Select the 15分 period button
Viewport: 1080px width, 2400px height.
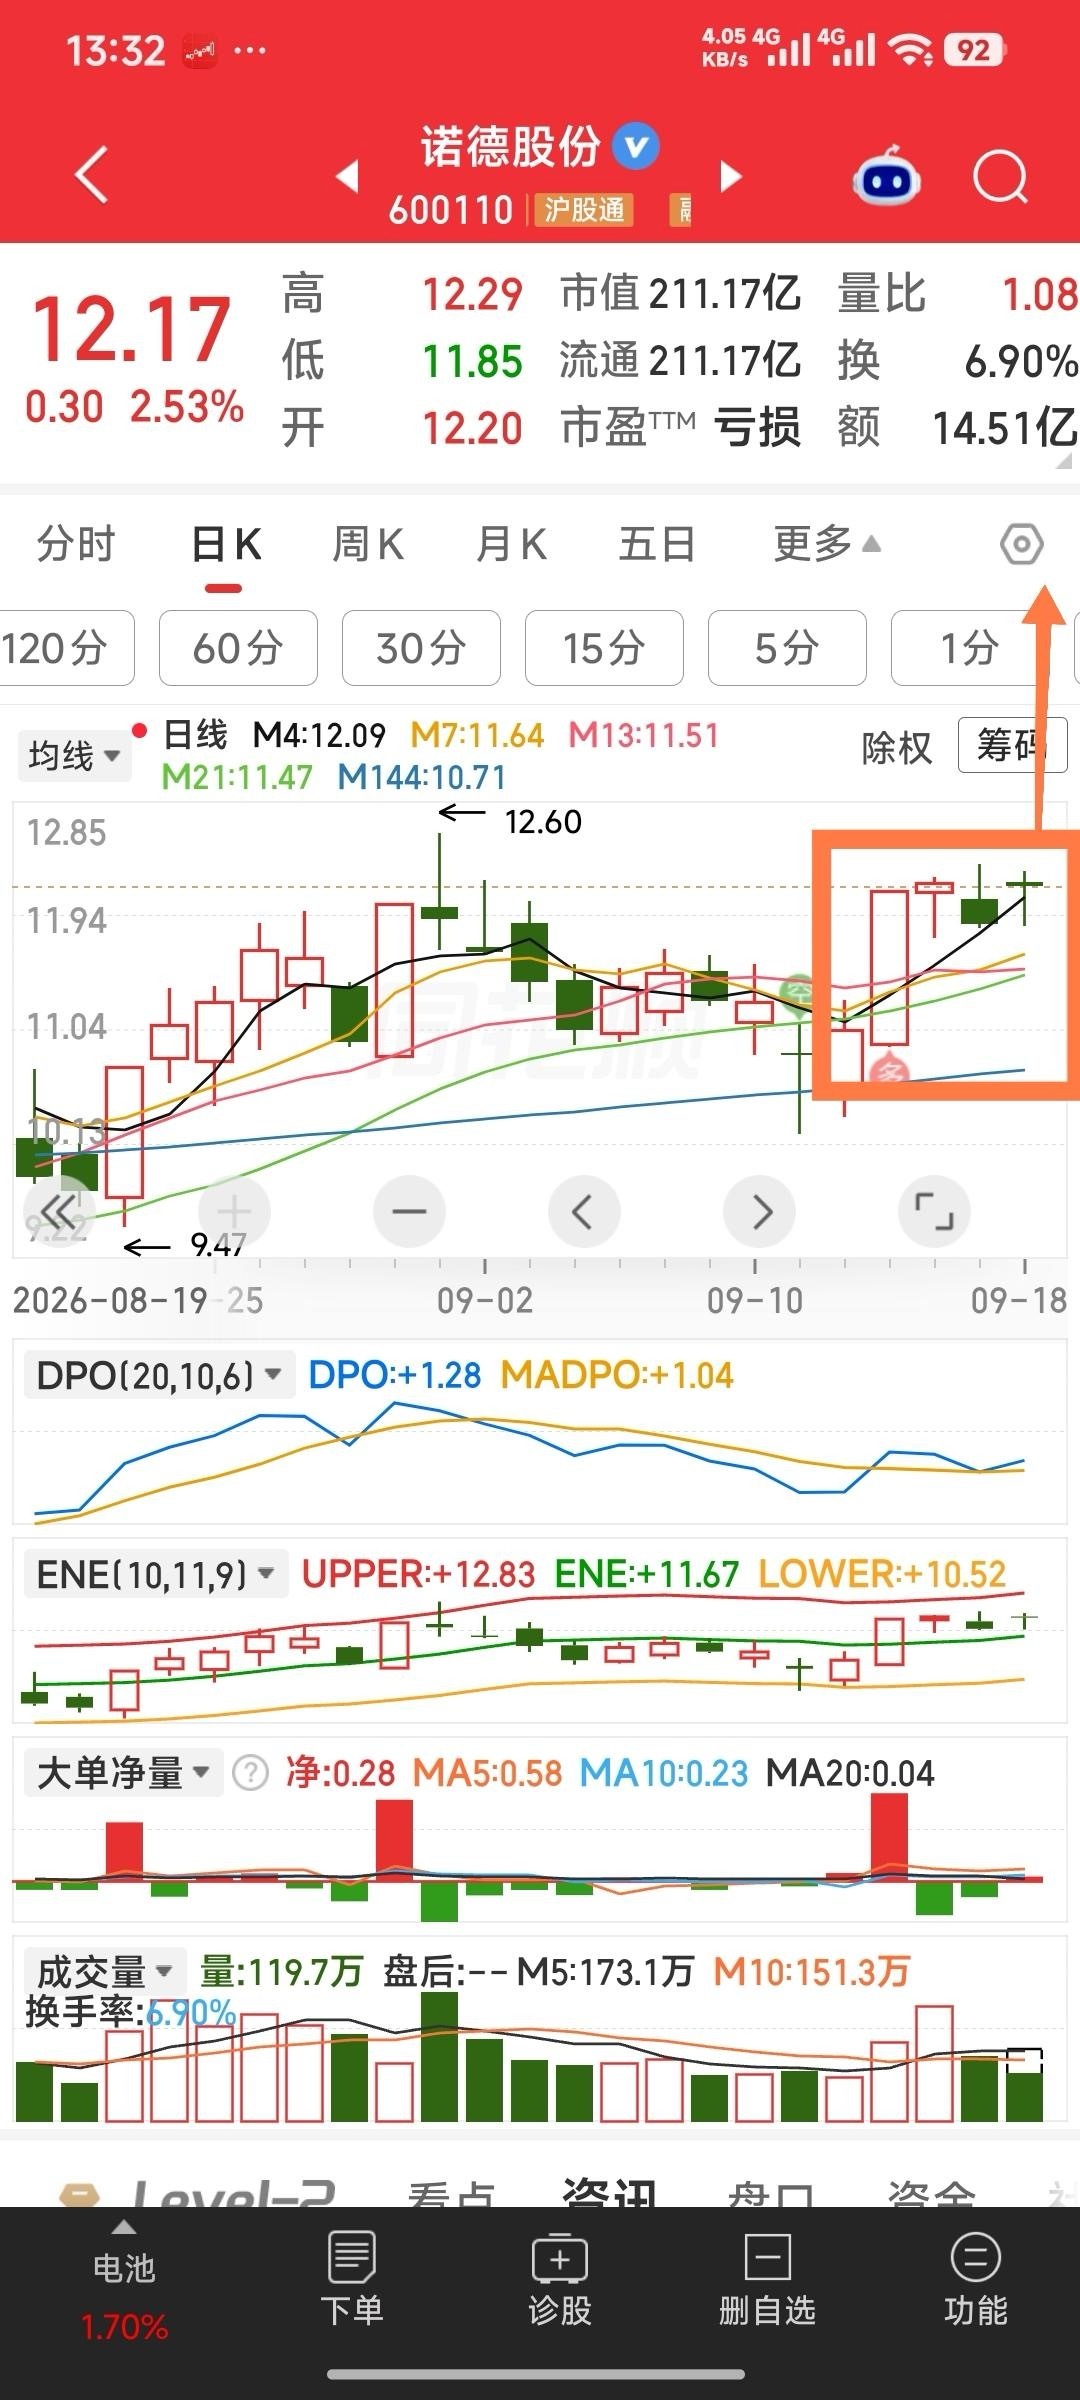pyautogui.click(x=604, y=648)
